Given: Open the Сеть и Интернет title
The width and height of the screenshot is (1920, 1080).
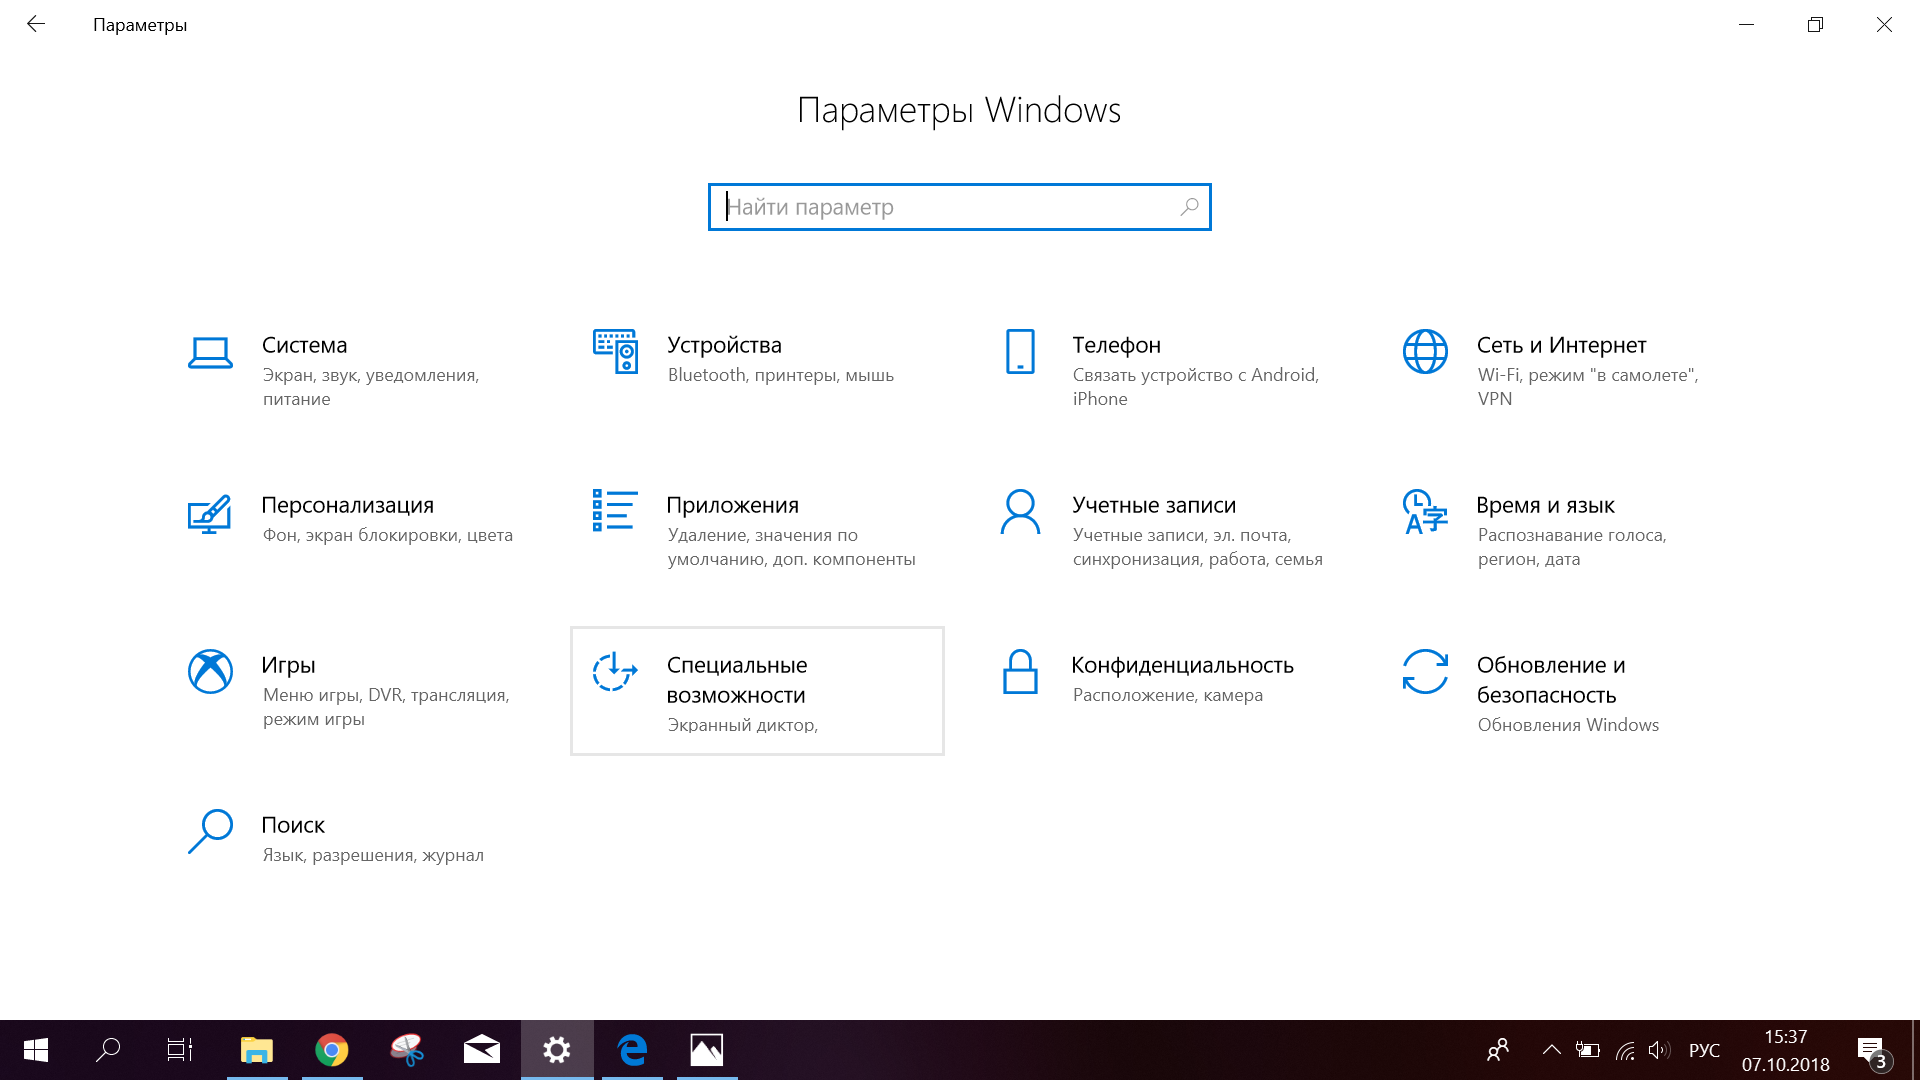Looking at the screenshot, I should [x=1562, y=345].
